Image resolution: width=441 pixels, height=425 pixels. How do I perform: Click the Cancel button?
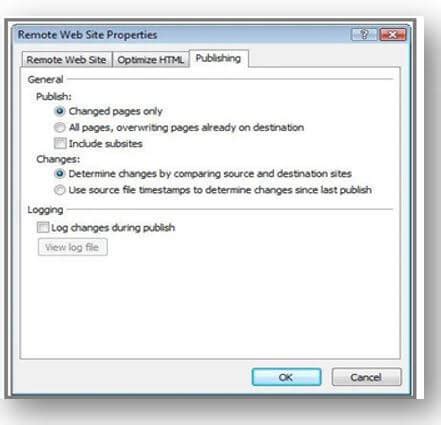coord(366,377)
